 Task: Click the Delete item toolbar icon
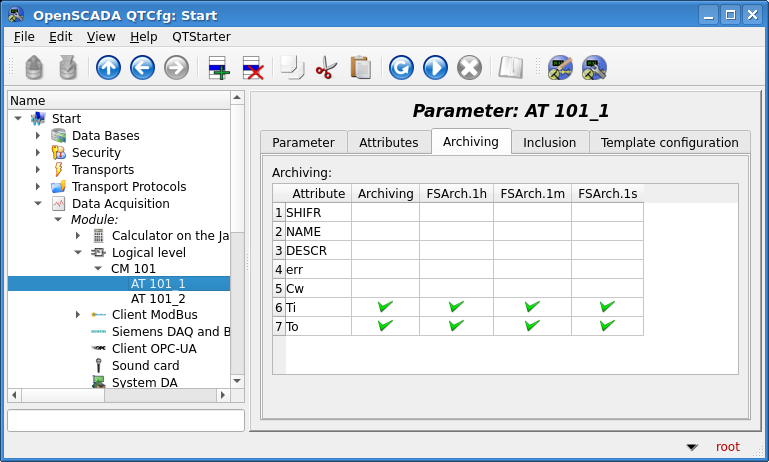tap(252, 68)
